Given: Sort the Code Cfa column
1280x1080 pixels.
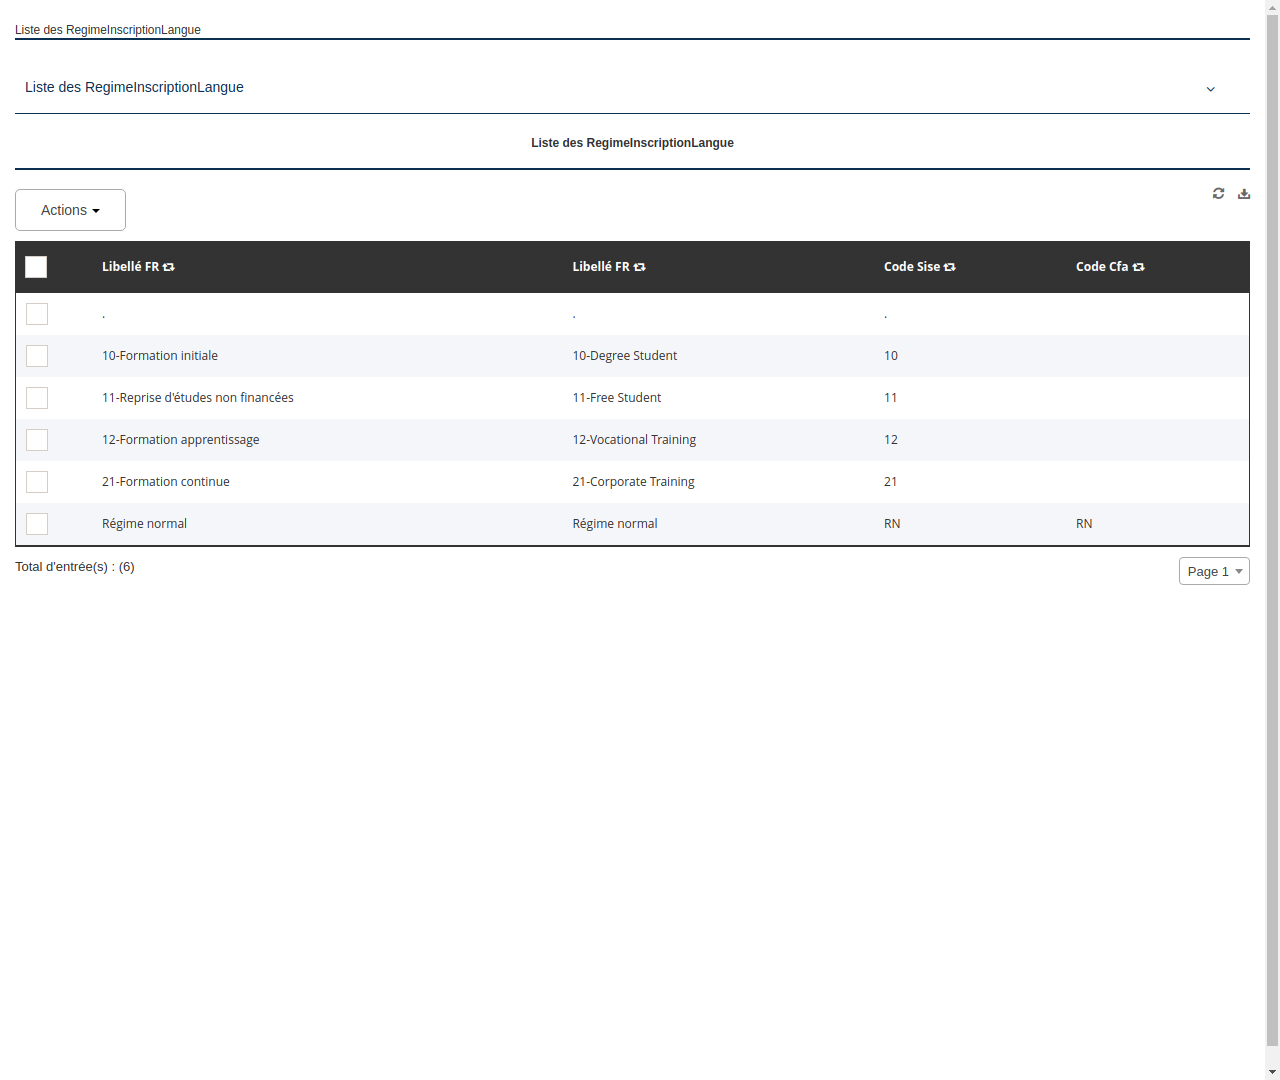Looking at the screenshot, I should click(1138, 266).
